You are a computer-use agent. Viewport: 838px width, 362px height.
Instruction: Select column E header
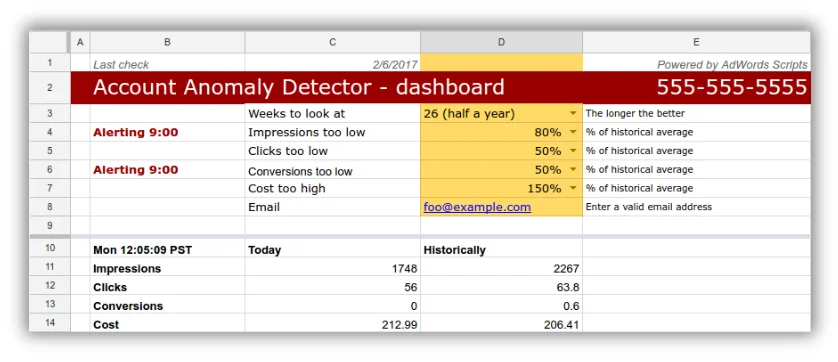click(x=696, y=42)
